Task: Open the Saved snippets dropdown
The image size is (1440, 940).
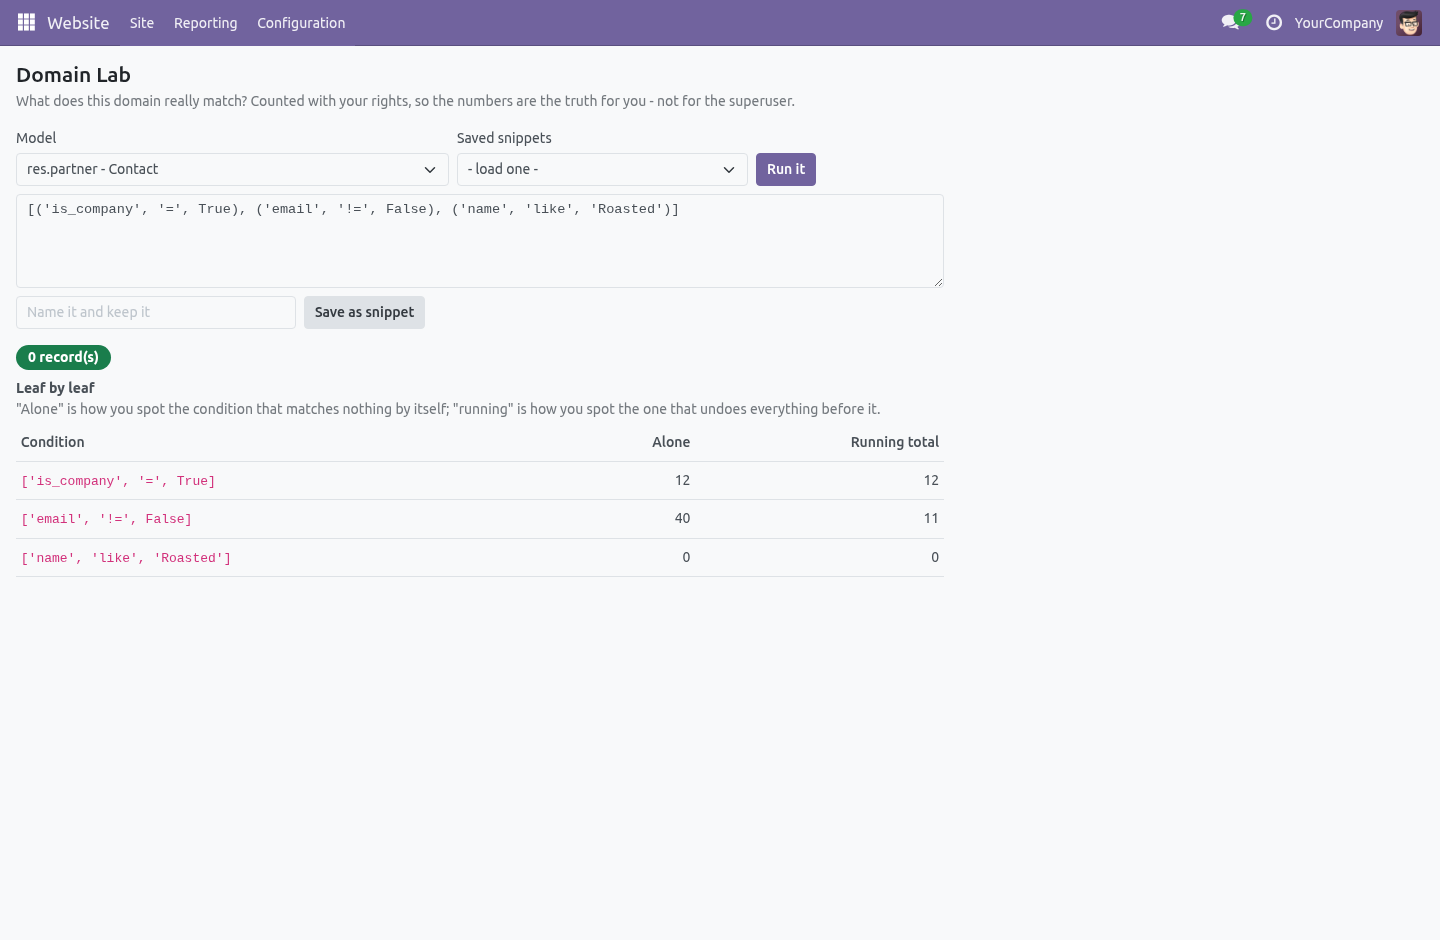Action: [x=602, y=169]
